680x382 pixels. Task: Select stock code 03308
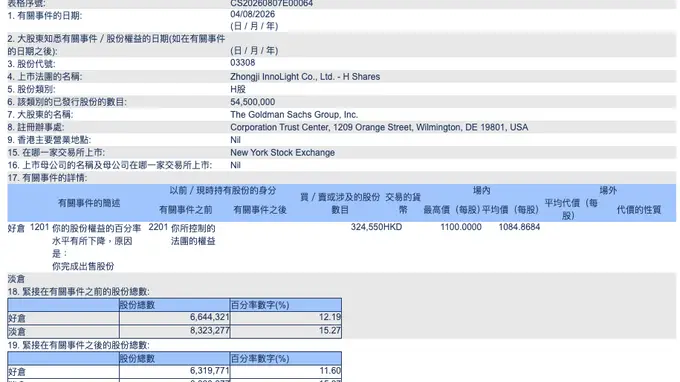pos(242,63)
